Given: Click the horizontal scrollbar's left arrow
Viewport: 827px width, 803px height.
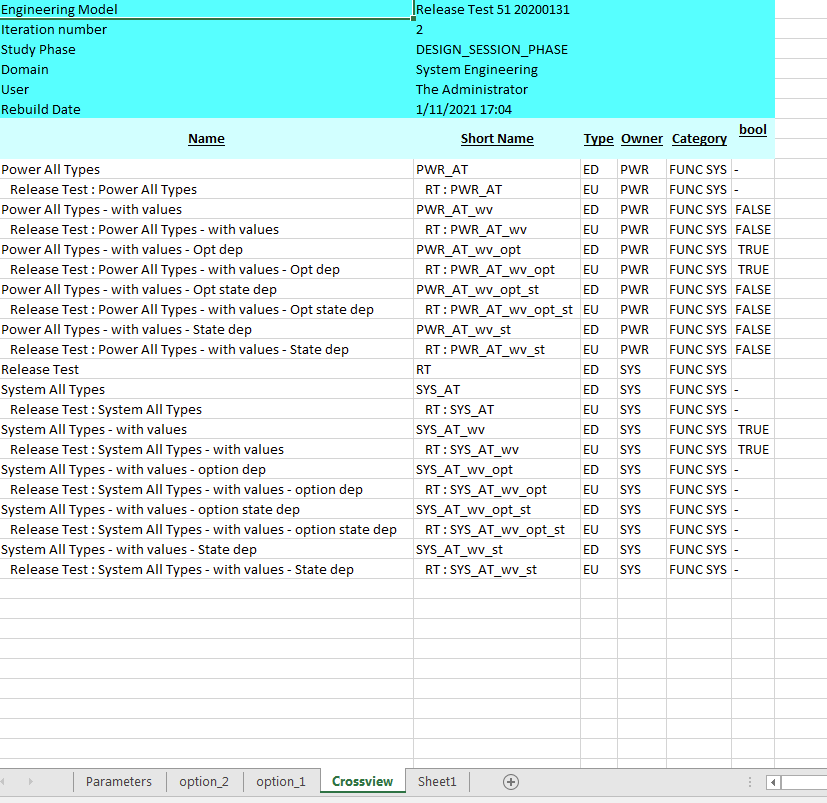Looking at the screenshot, I should pyautogui.click(x=772, y=783).
